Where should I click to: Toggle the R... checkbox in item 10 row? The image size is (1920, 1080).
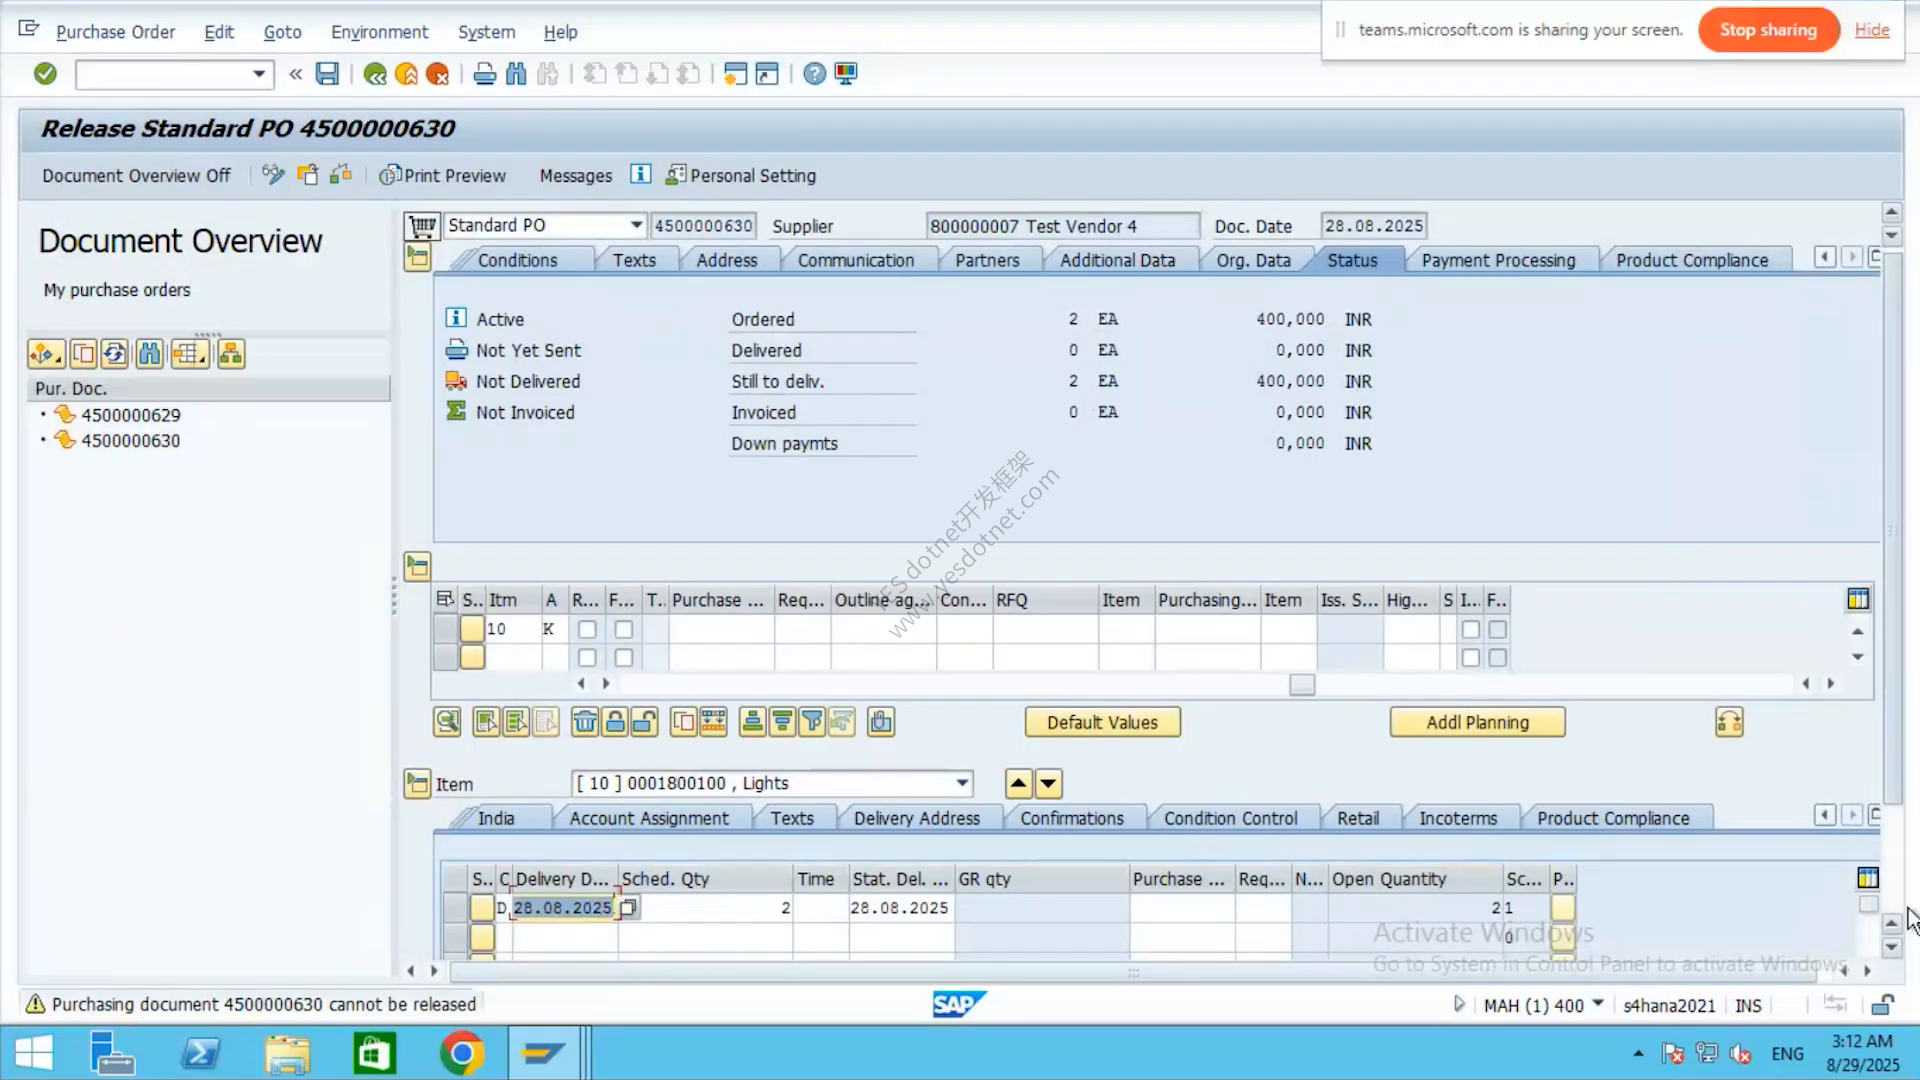point(587,629)
